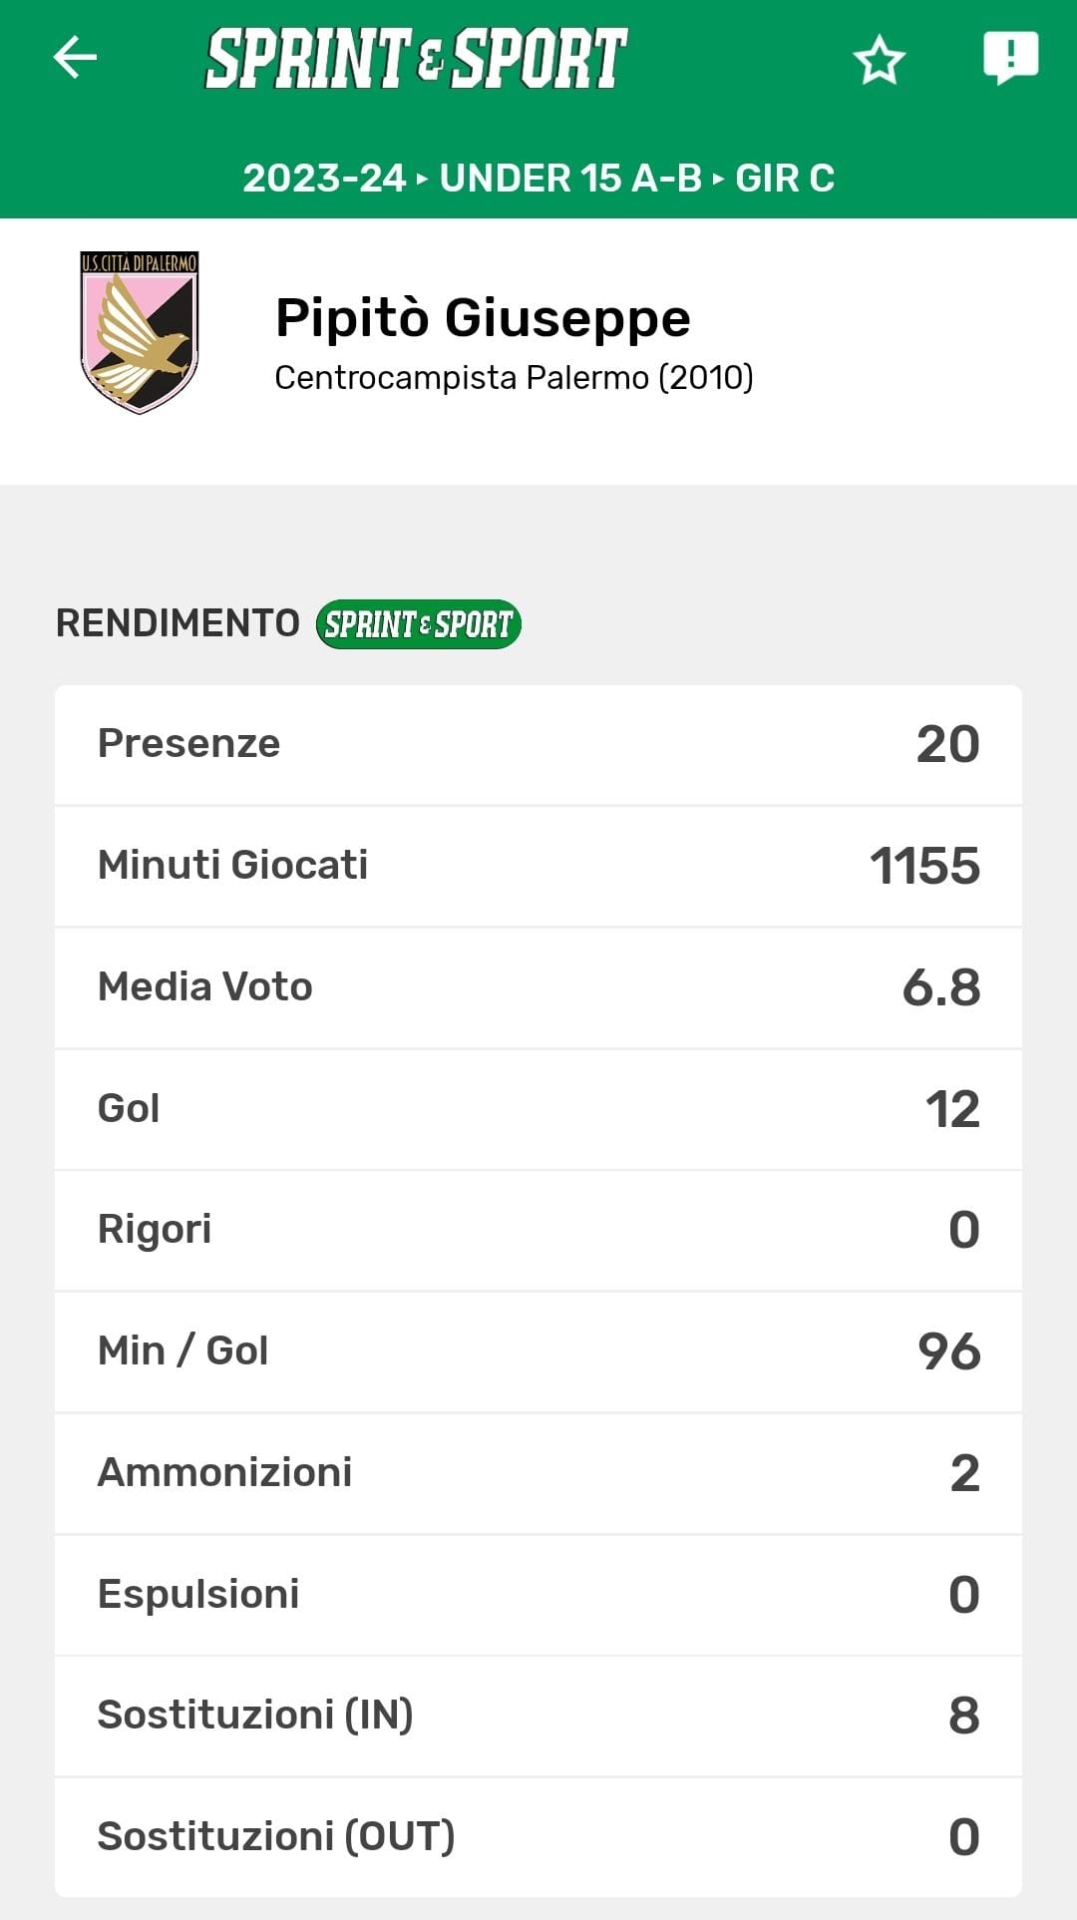
Task: Select the Minuti Giocati row
Action: pos(538,866)
